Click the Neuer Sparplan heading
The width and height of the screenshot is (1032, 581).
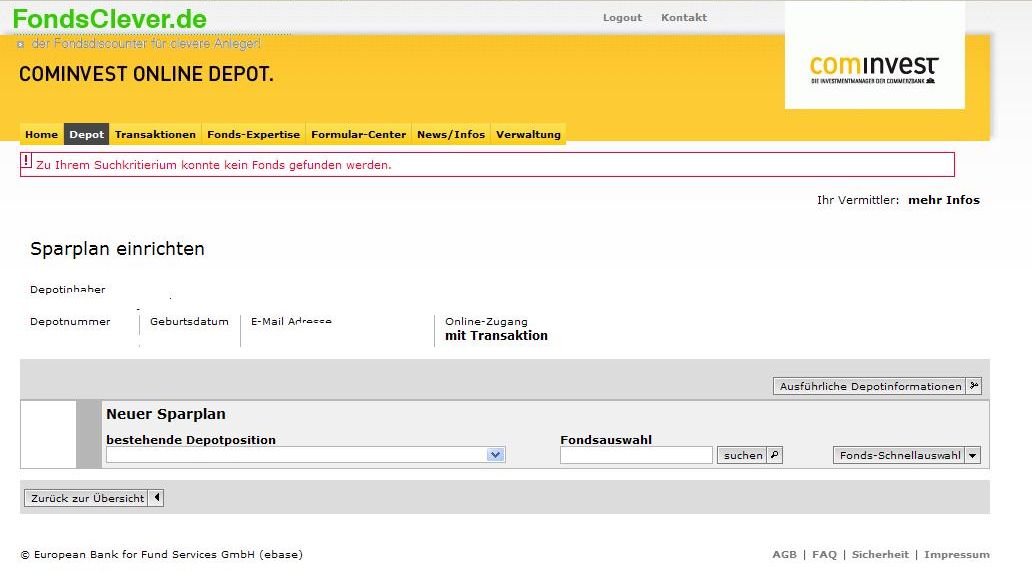coord(166,414)
